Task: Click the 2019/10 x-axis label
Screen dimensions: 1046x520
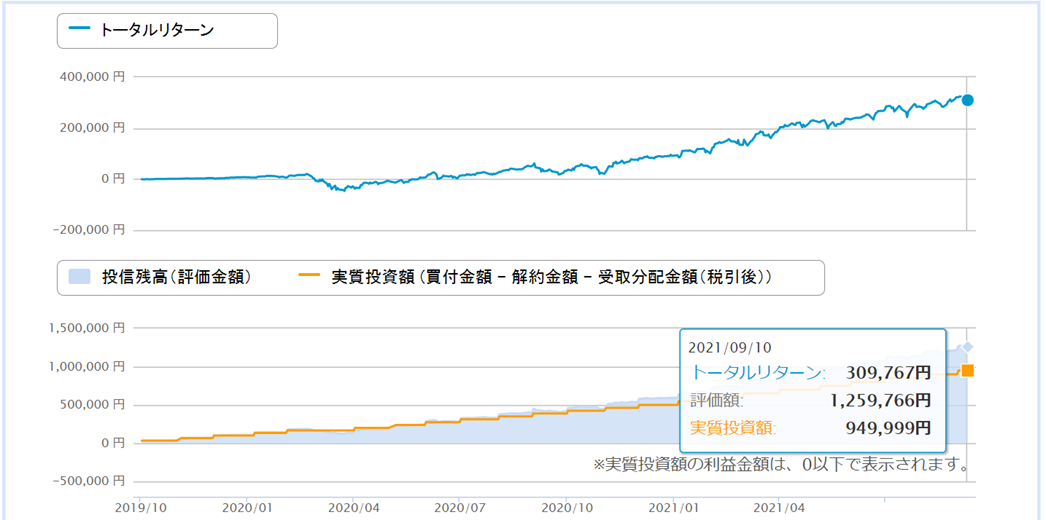Action: point(139,507)
